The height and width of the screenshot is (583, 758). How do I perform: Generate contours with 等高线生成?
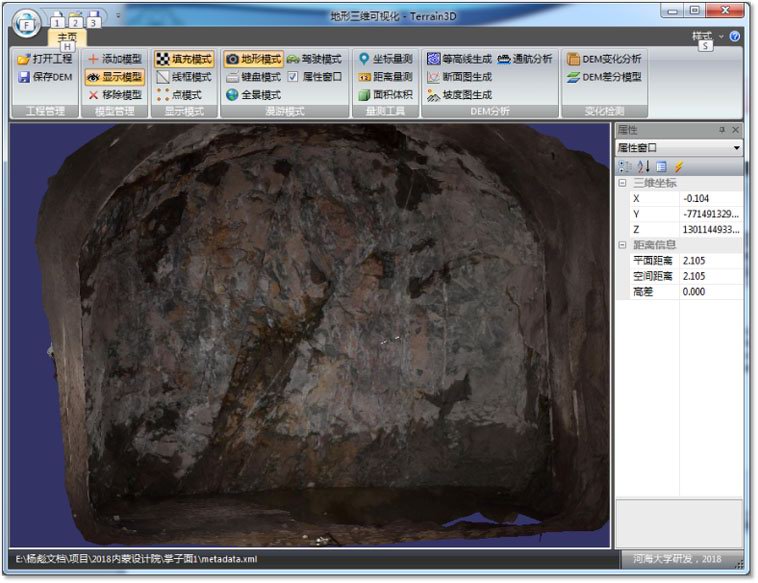[x=459, y=59]
